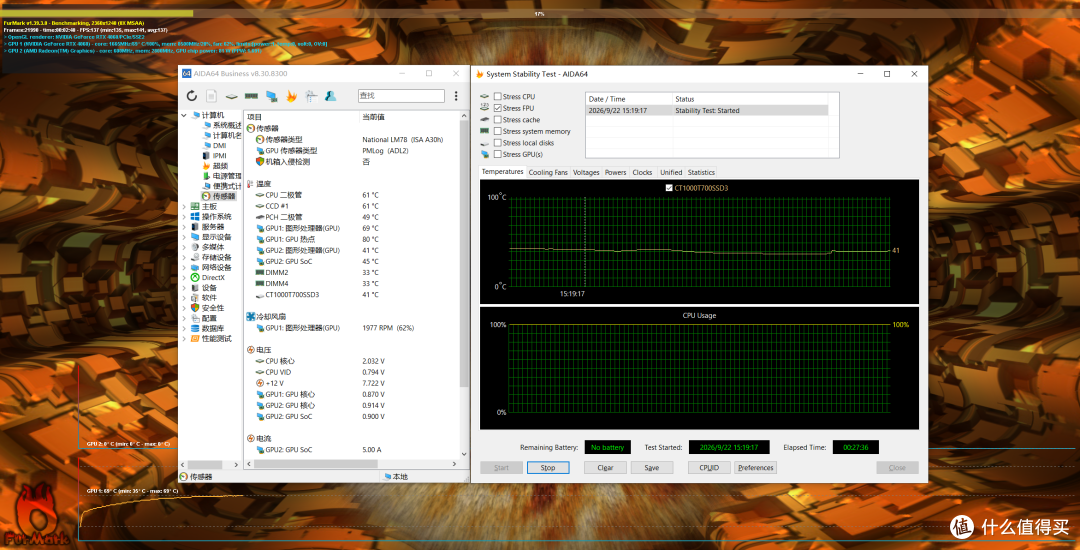Click the green memory module toolbar icon

[x=251, y=96]
